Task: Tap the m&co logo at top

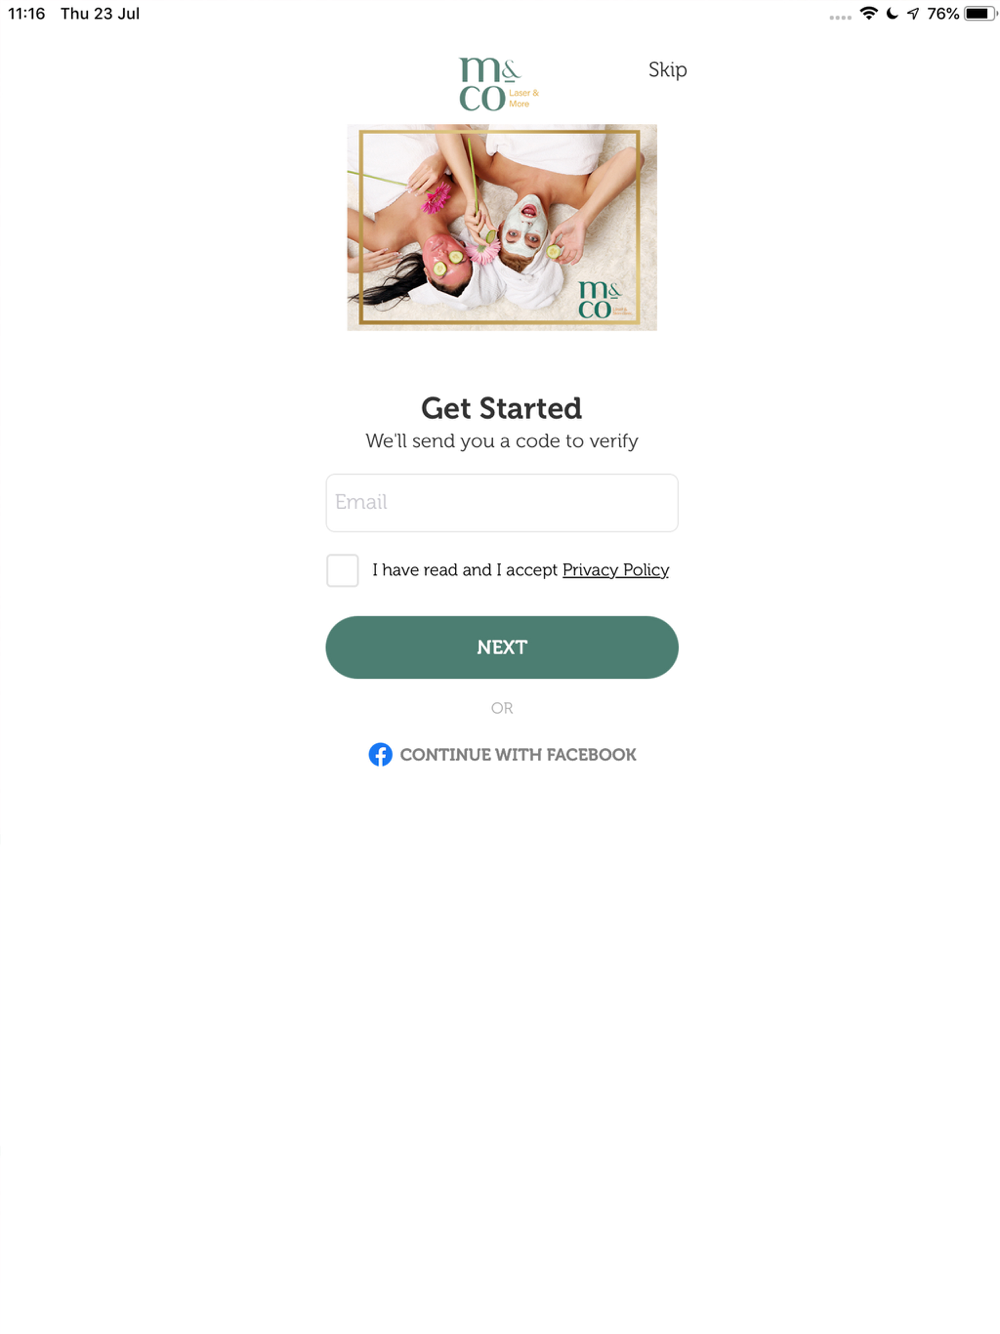Action: coord(499,84)
